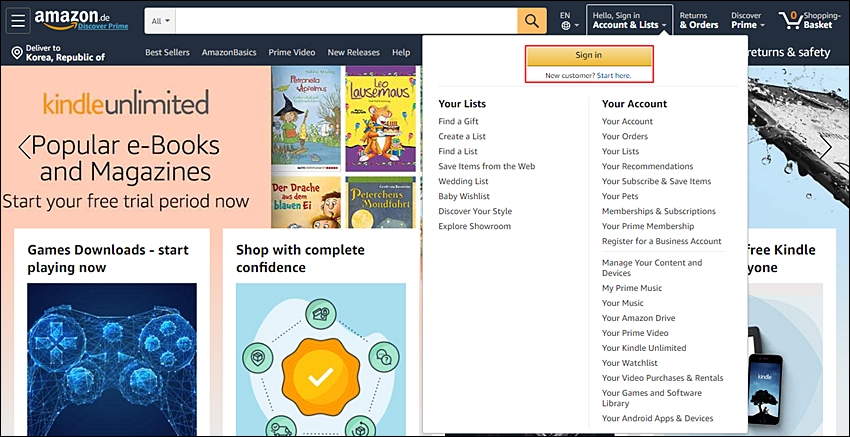The image size is (850, 437).
Task: Open Your Pets
Action: [620, 196]
